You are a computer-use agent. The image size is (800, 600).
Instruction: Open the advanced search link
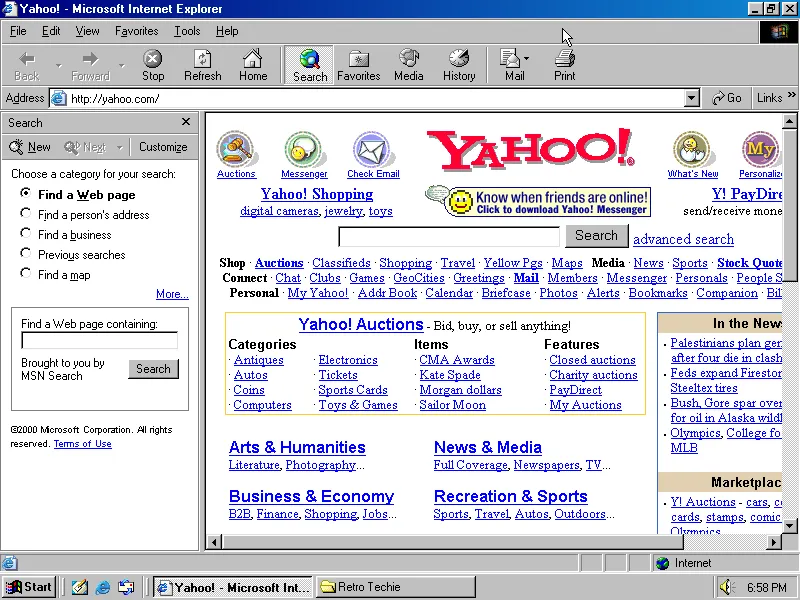click(683, 239)
